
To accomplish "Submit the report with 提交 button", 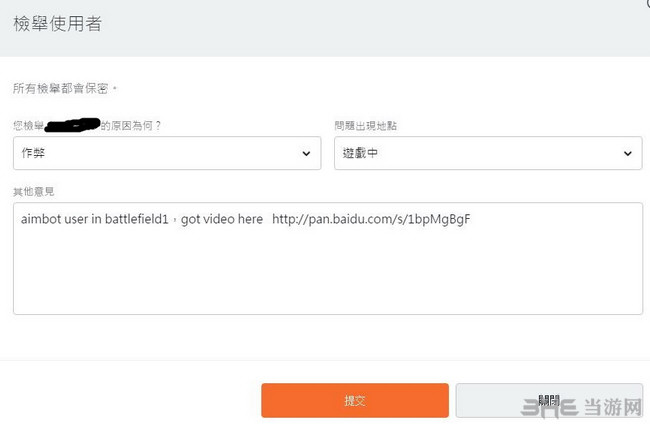I will pyautogui.click(x=355, y=400).
